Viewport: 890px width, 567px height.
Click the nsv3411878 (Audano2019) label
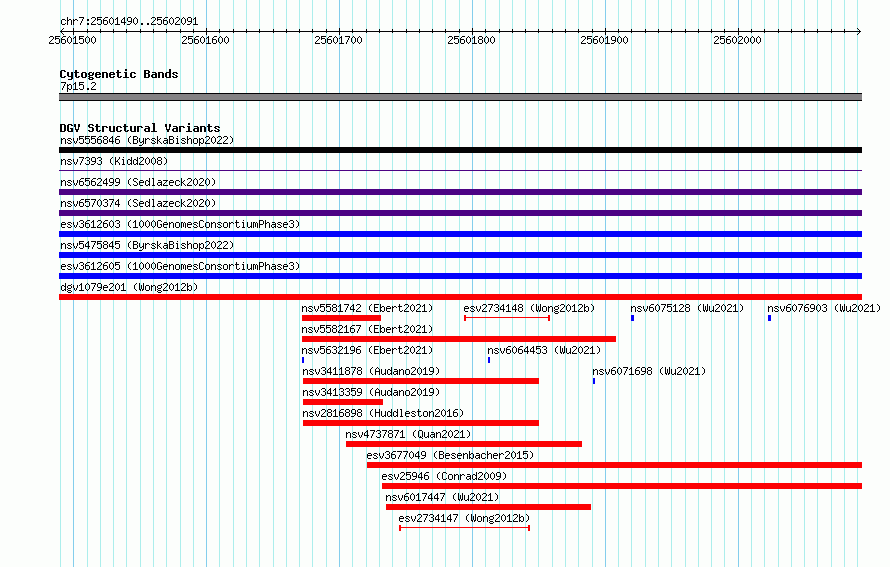coord(371,371)
